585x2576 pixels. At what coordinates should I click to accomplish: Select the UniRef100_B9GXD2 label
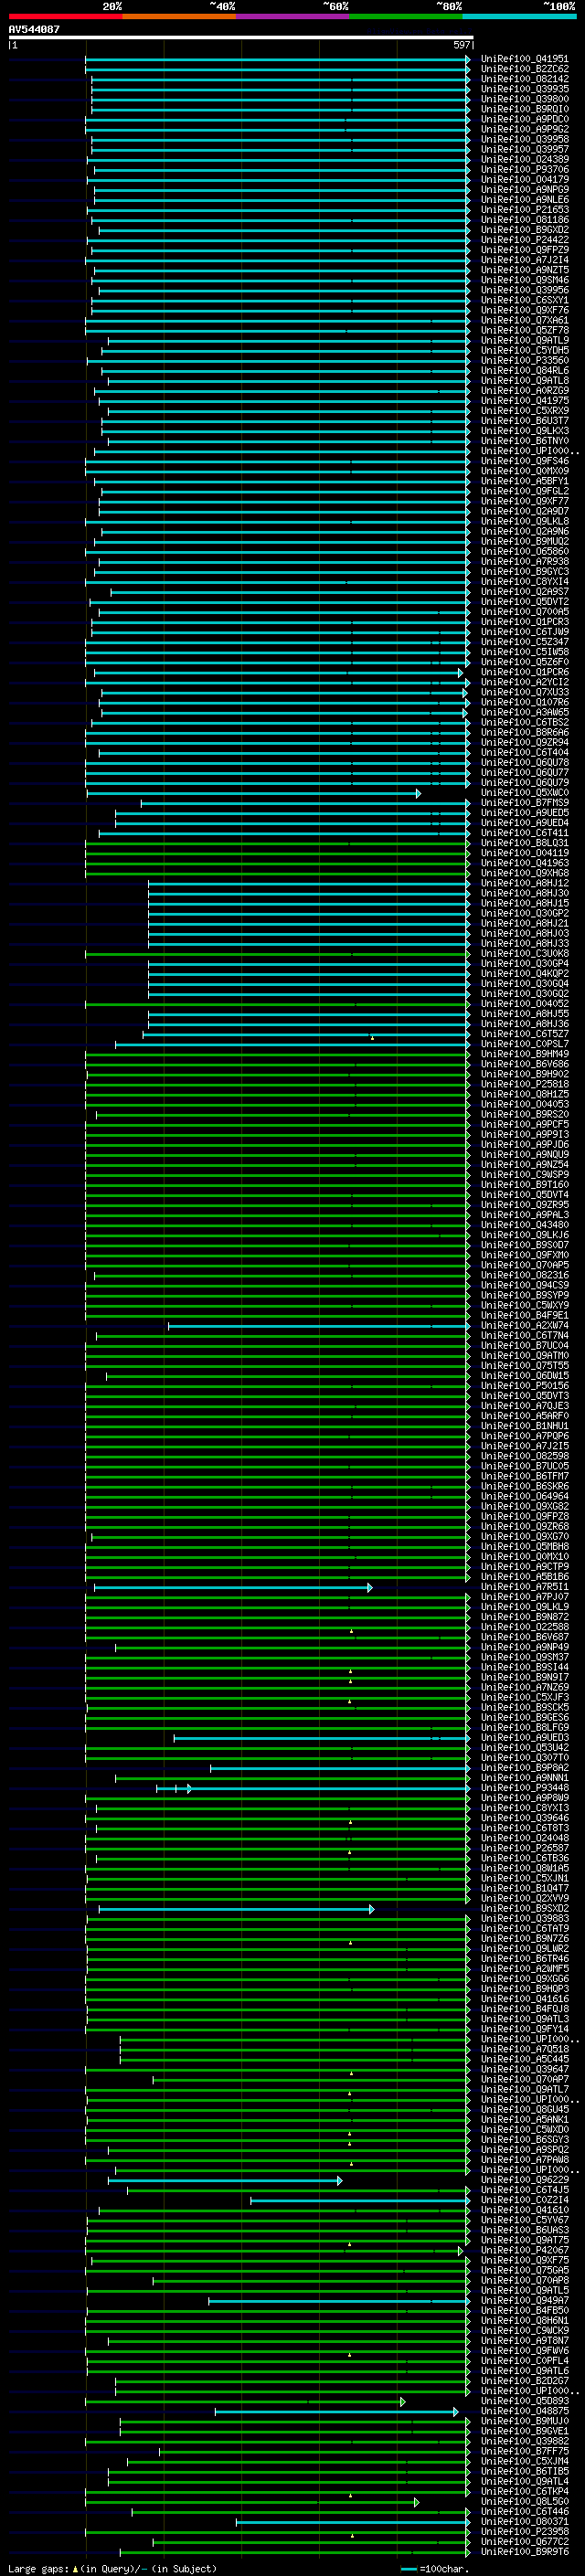(x=524, y=230)
